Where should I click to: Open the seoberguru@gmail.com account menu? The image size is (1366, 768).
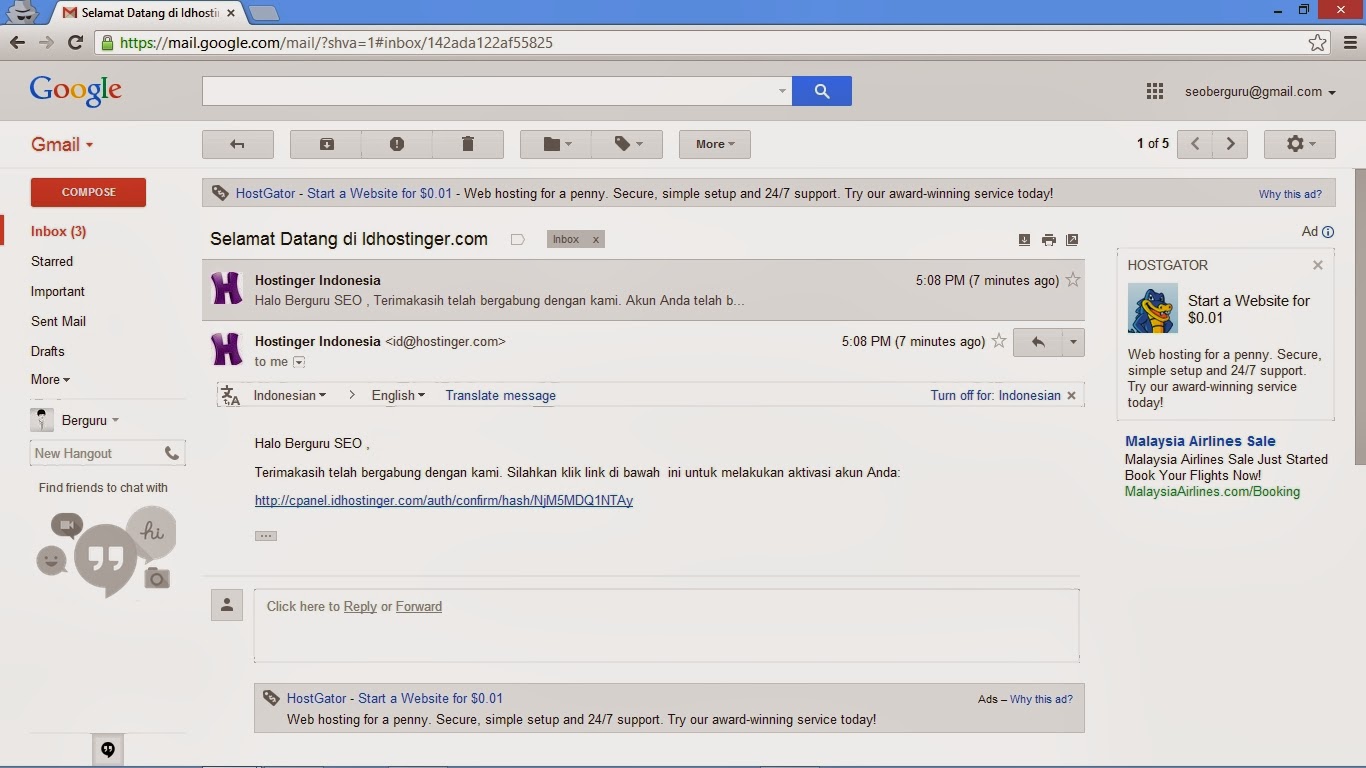tap(1260, 91)
